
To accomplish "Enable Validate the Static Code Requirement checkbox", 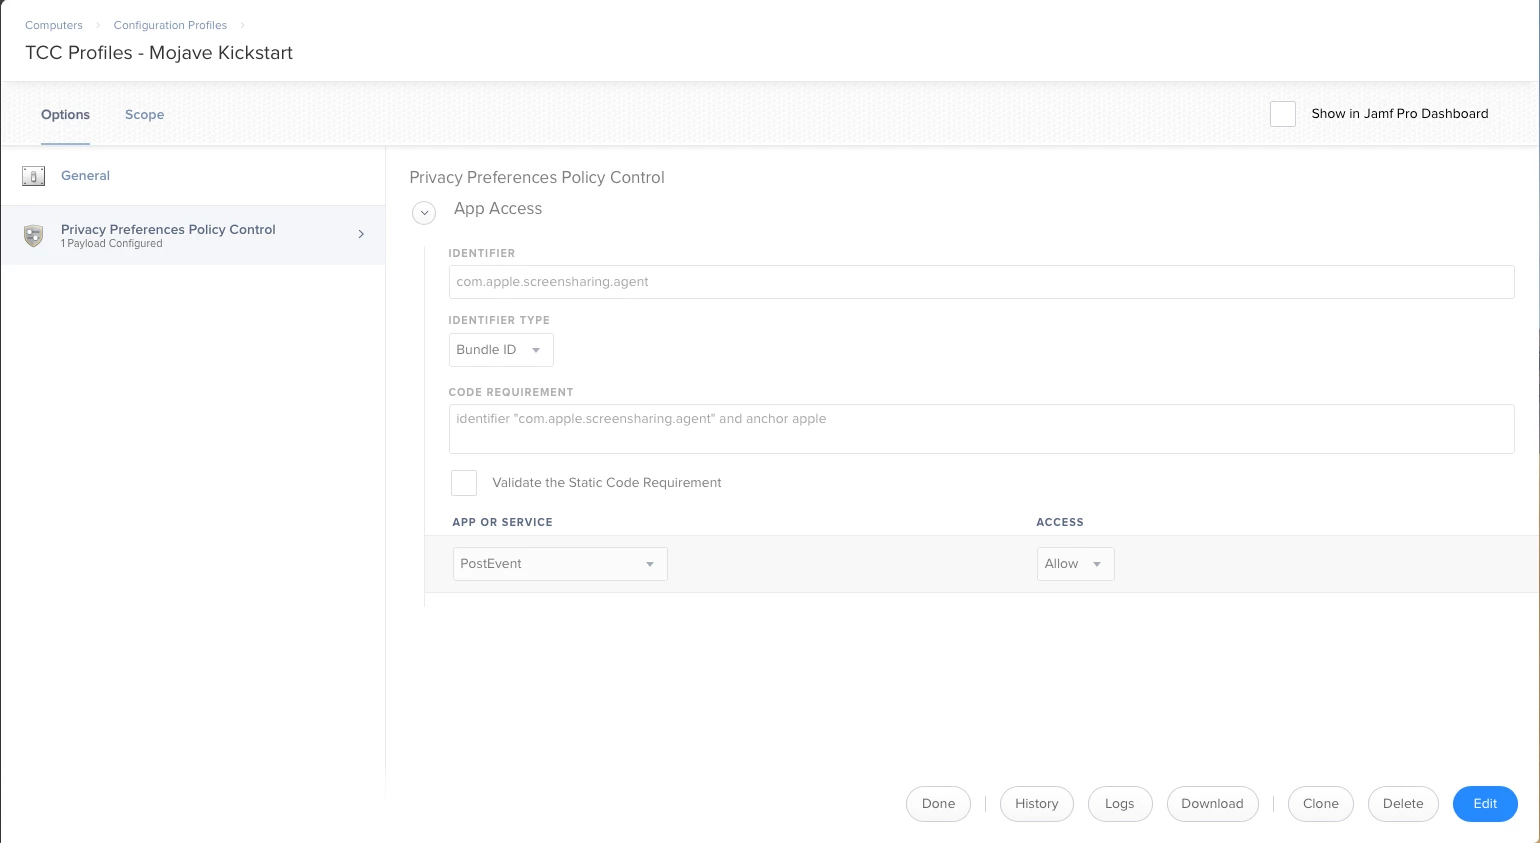I will [464, 483].
